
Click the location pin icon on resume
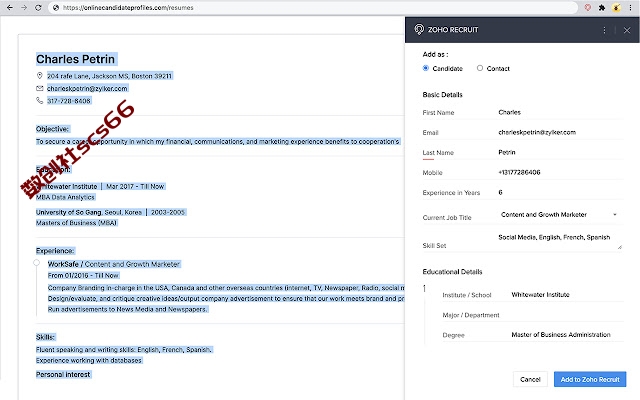(x=40, y=76)
